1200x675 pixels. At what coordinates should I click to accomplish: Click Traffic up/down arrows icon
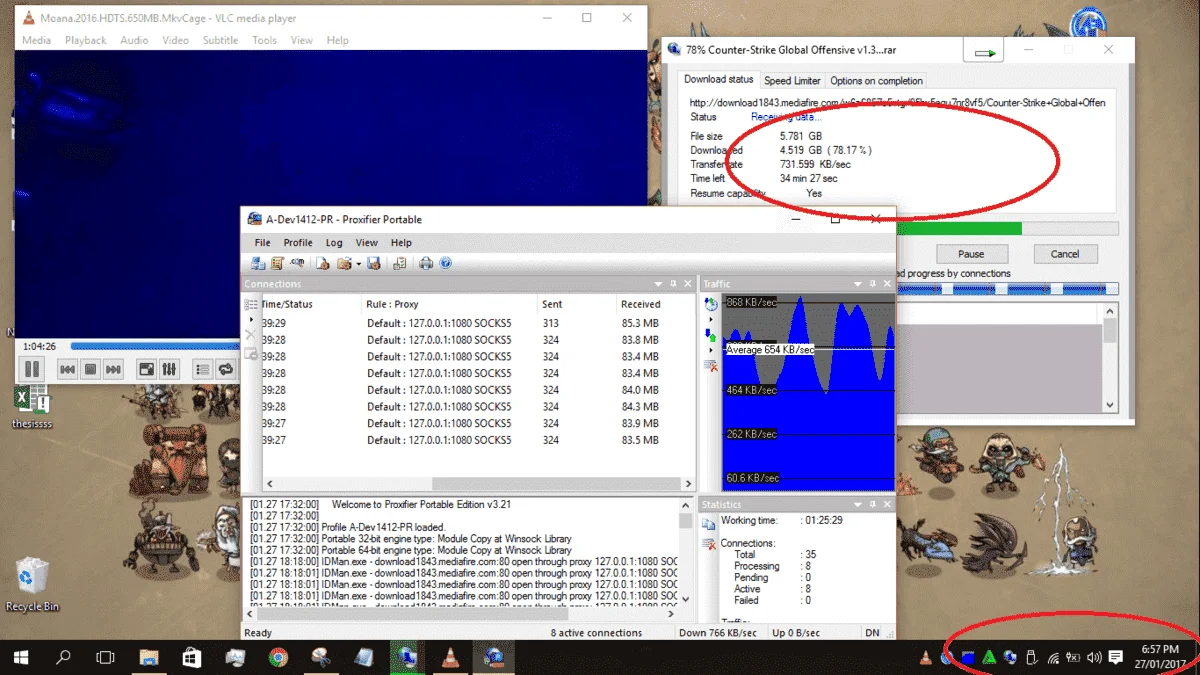click(x=711, y=334)
